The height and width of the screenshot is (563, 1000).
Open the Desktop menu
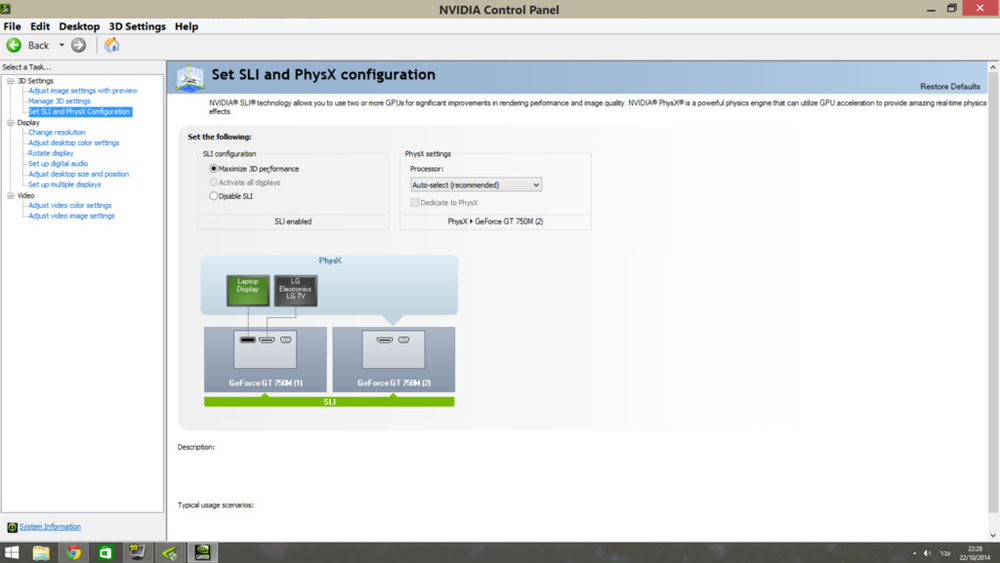[x=79, y=26]
